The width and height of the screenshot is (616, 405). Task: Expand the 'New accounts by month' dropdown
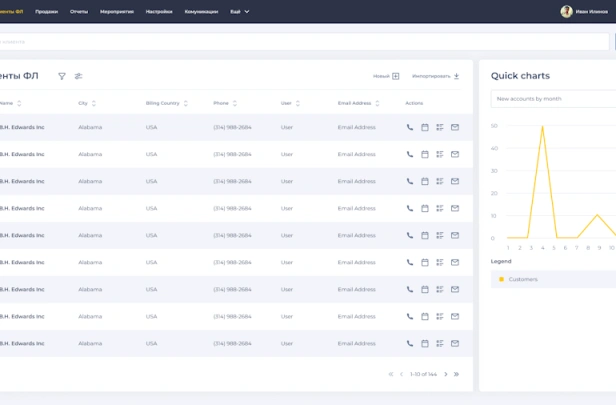553,99
